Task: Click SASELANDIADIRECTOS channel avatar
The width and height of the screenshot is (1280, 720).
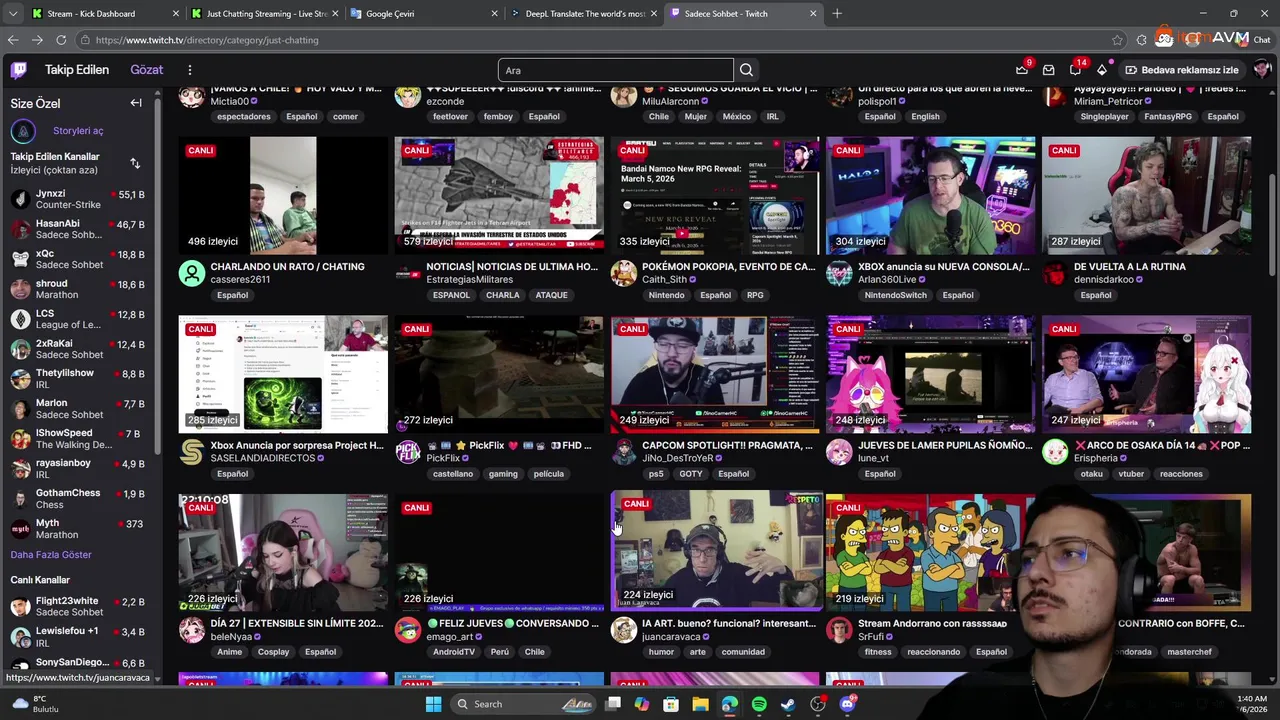Action: click(x=191, y=452)
